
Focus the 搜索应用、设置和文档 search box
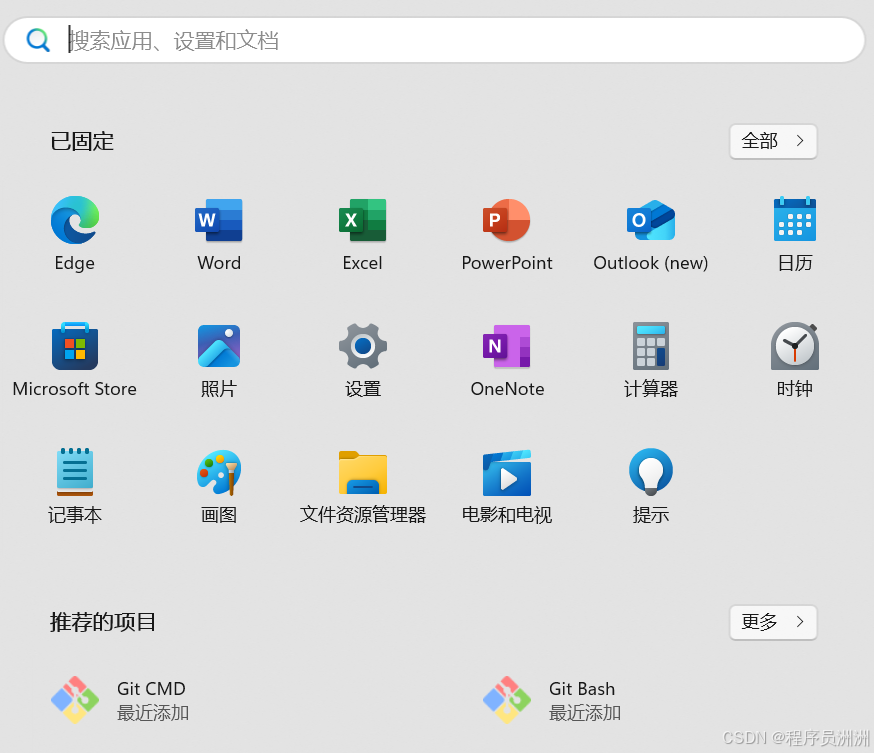coord(435,40)
